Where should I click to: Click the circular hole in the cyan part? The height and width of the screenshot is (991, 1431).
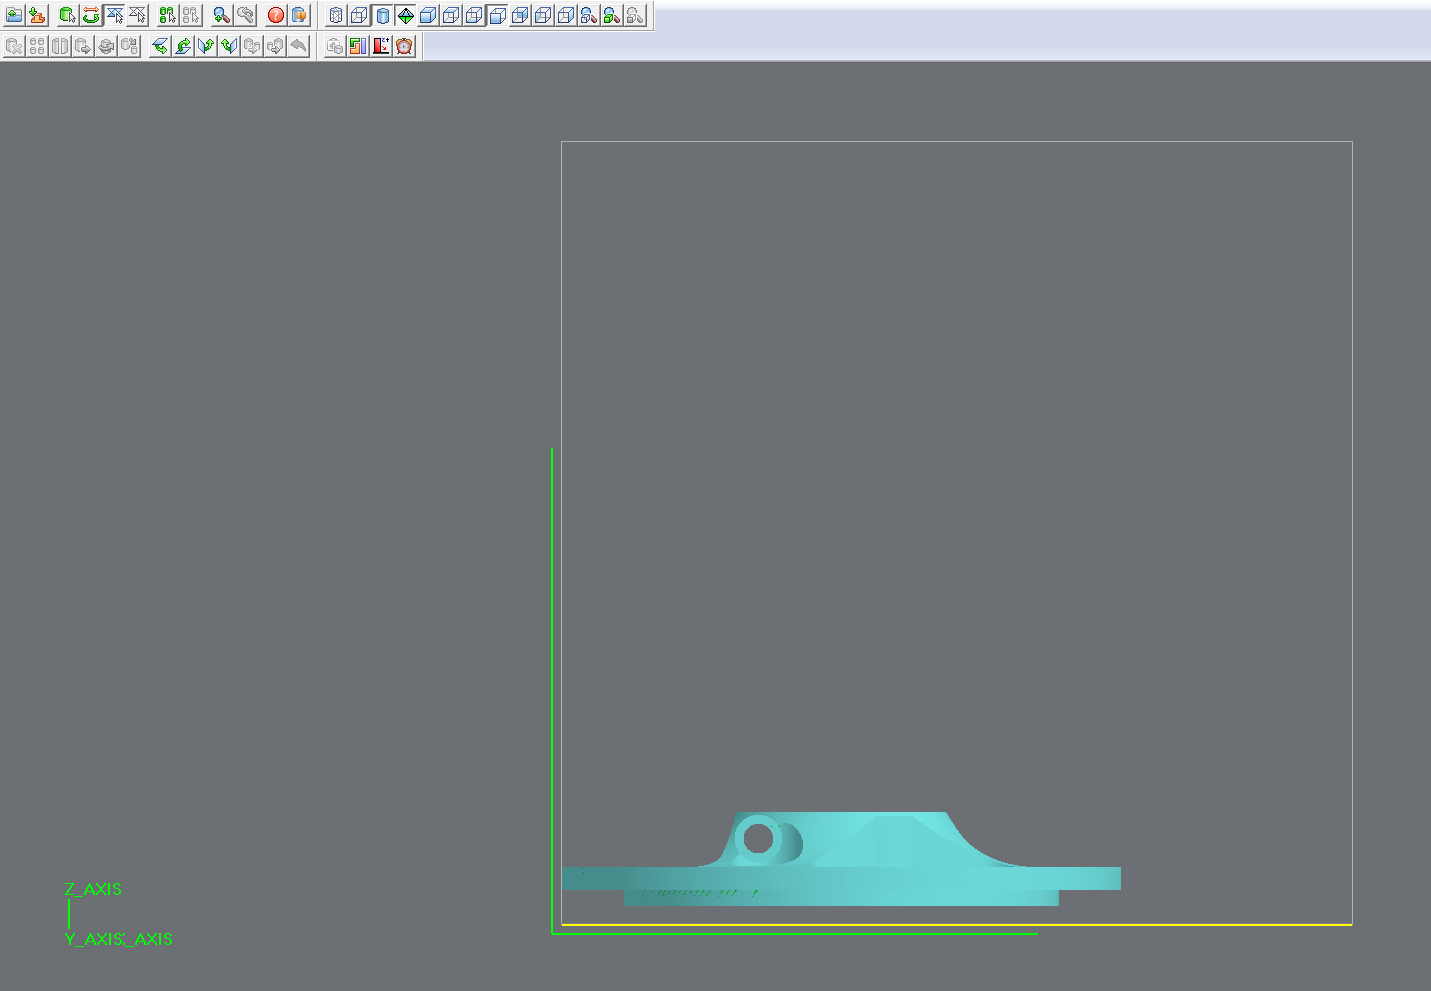(759, 838)
